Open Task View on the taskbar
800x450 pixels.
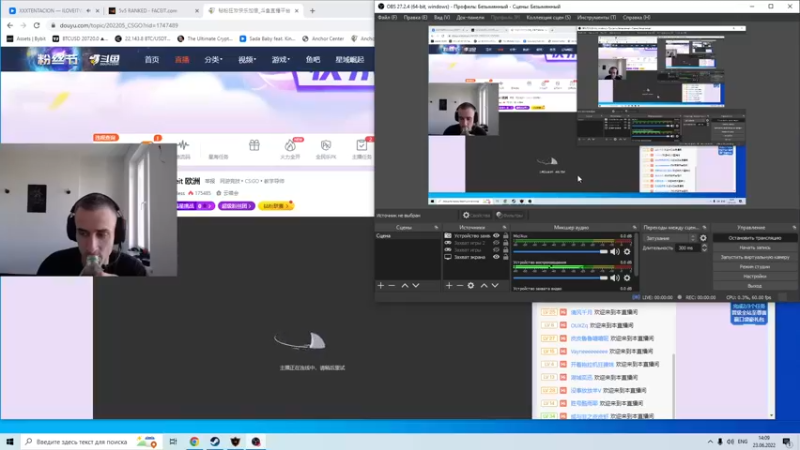tap(173, 442)
